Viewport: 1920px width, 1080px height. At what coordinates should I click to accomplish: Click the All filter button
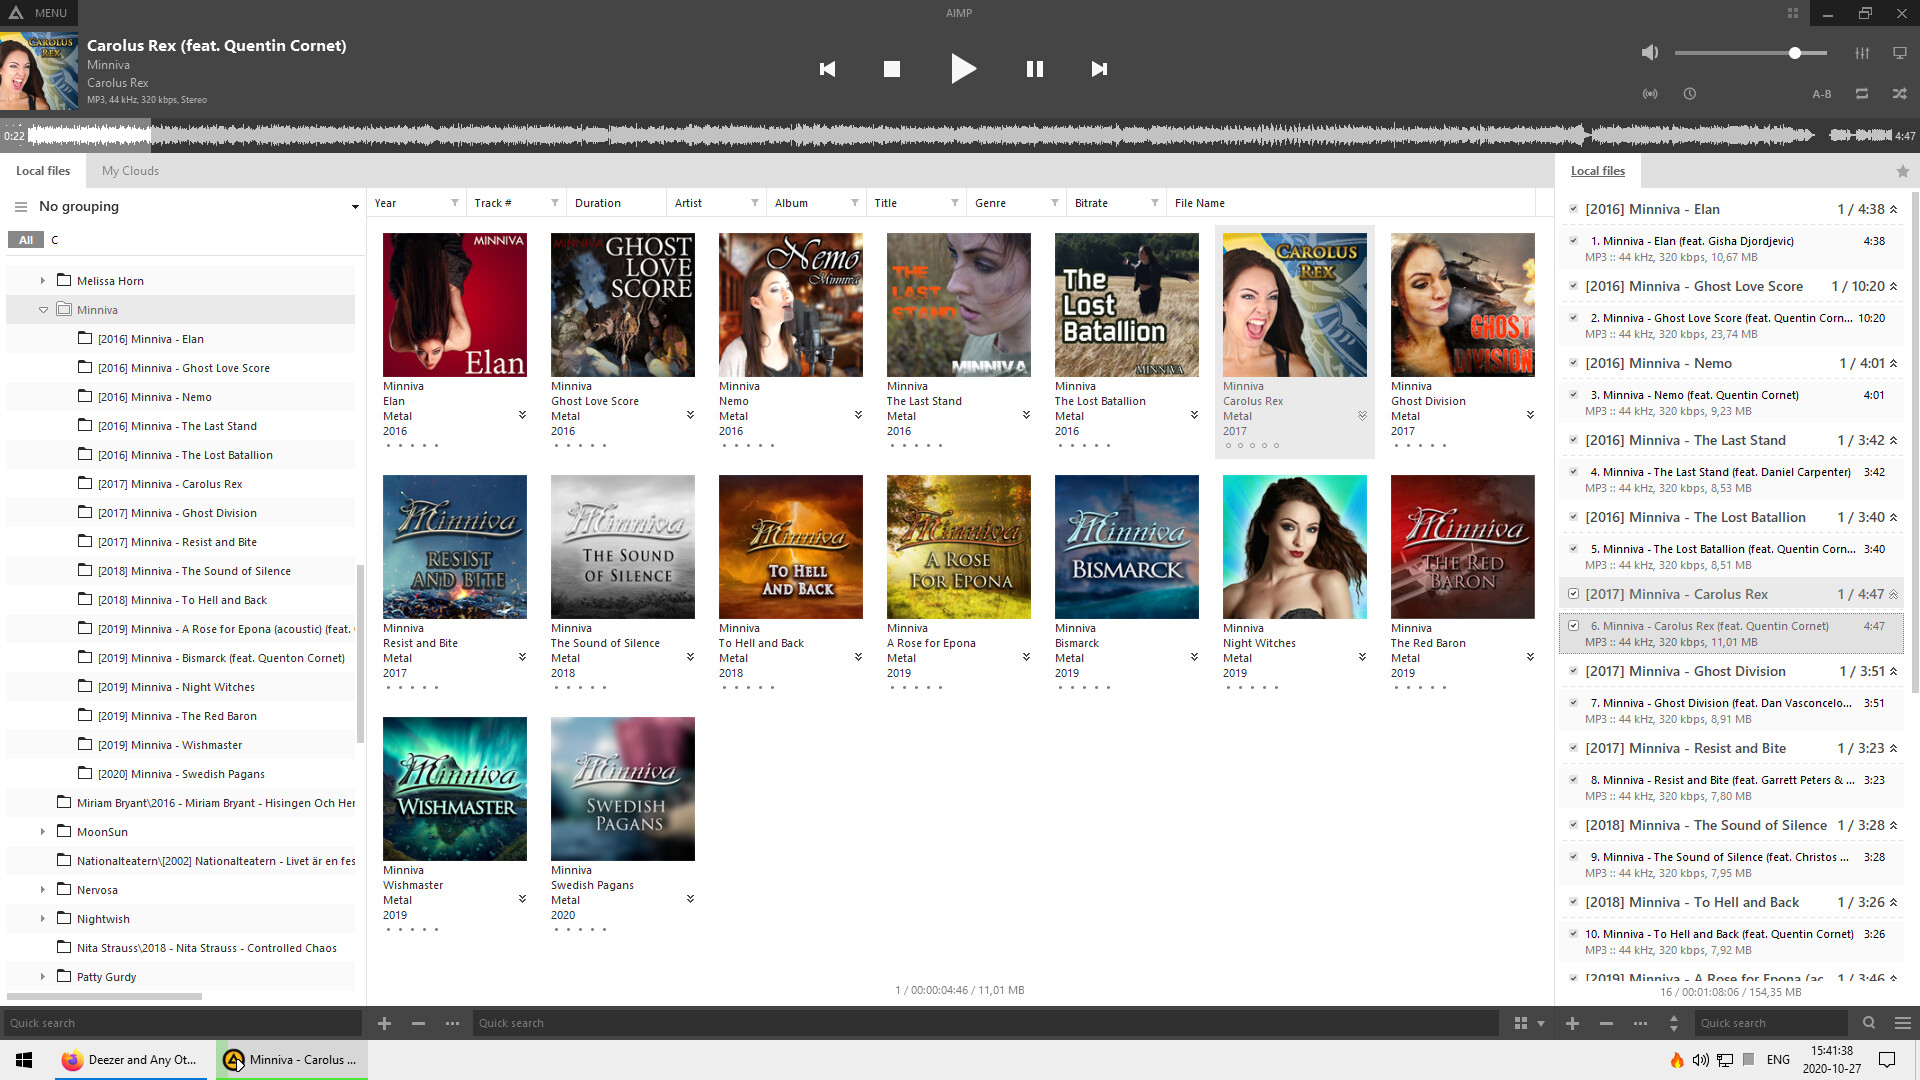pos(26,240)
